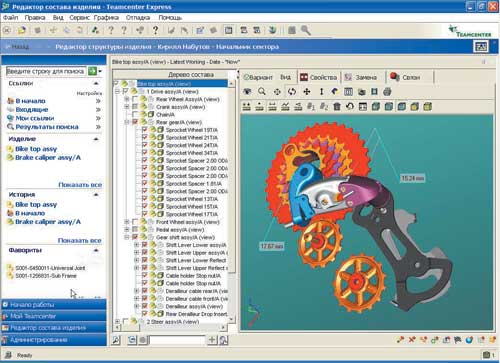Click the plus icon below the structure tree

[212, 340]
